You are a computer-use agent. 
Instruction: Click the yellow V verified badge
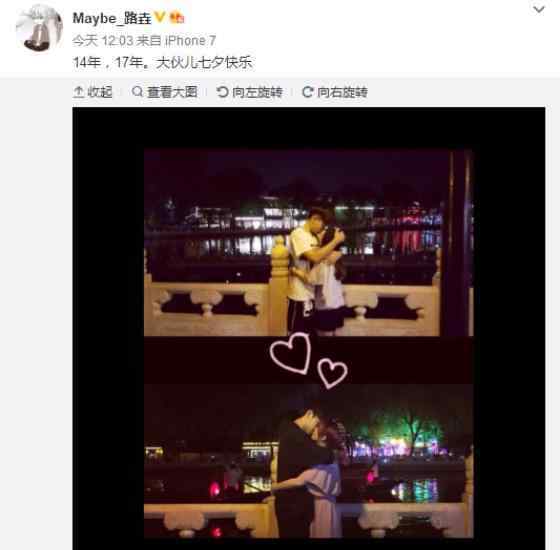coord(160,17)
